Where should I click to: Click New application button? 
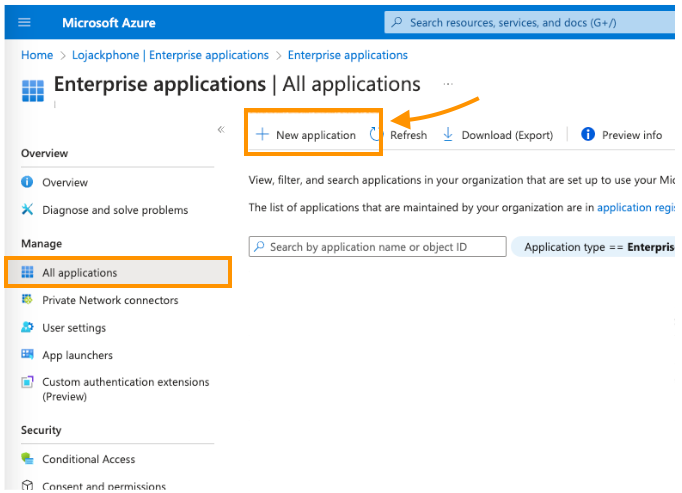305,135
